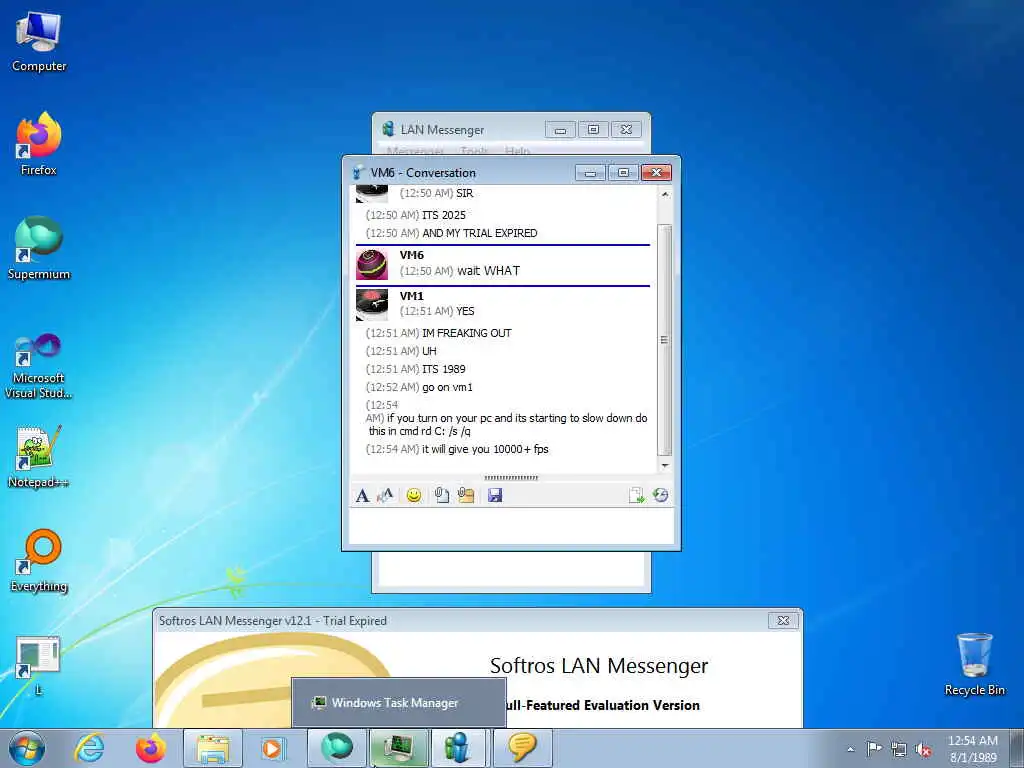Click the message 'wait WHAT'
This screenshot has width=1024, height=768.
click(488, 270)
